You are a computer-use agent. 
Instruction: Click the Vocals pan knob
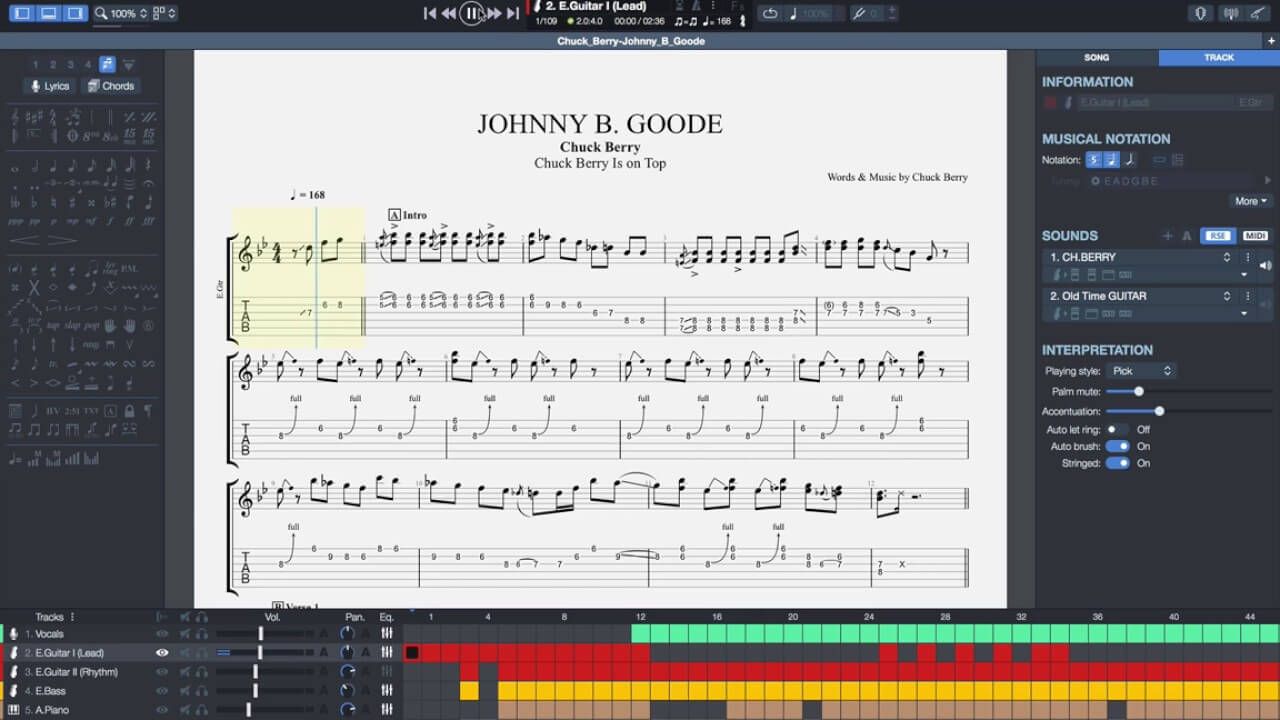347,633
